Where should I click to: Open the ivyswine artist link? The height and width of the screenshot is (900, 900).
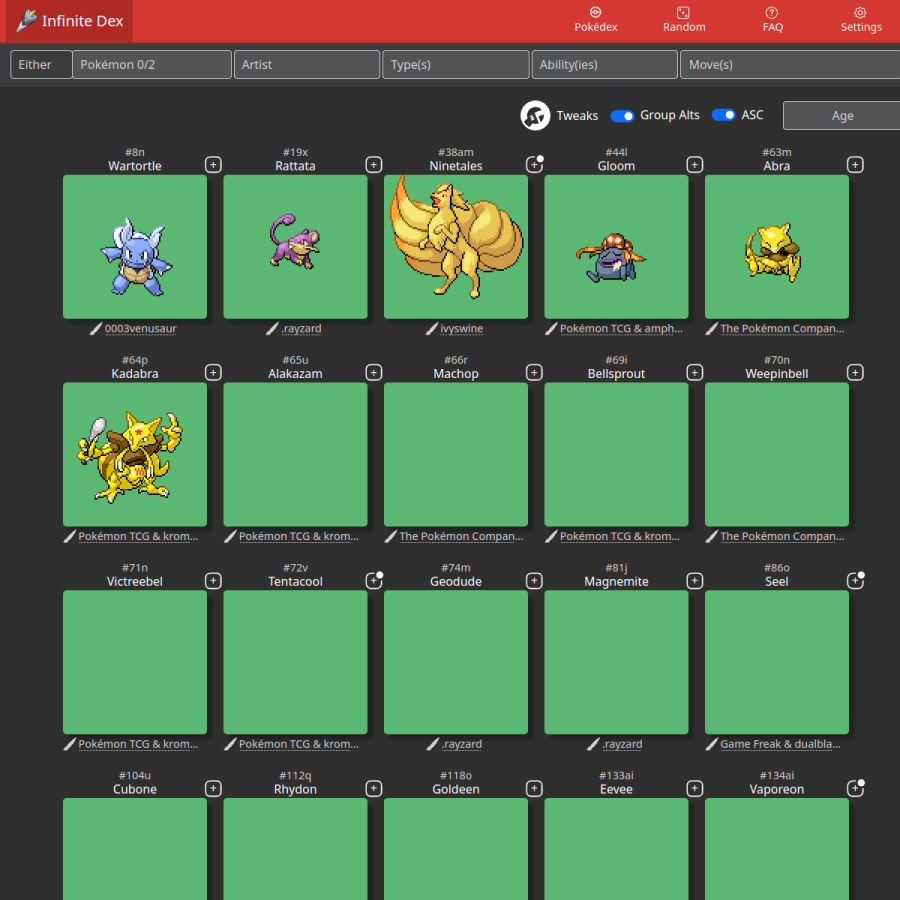[461, 328]
